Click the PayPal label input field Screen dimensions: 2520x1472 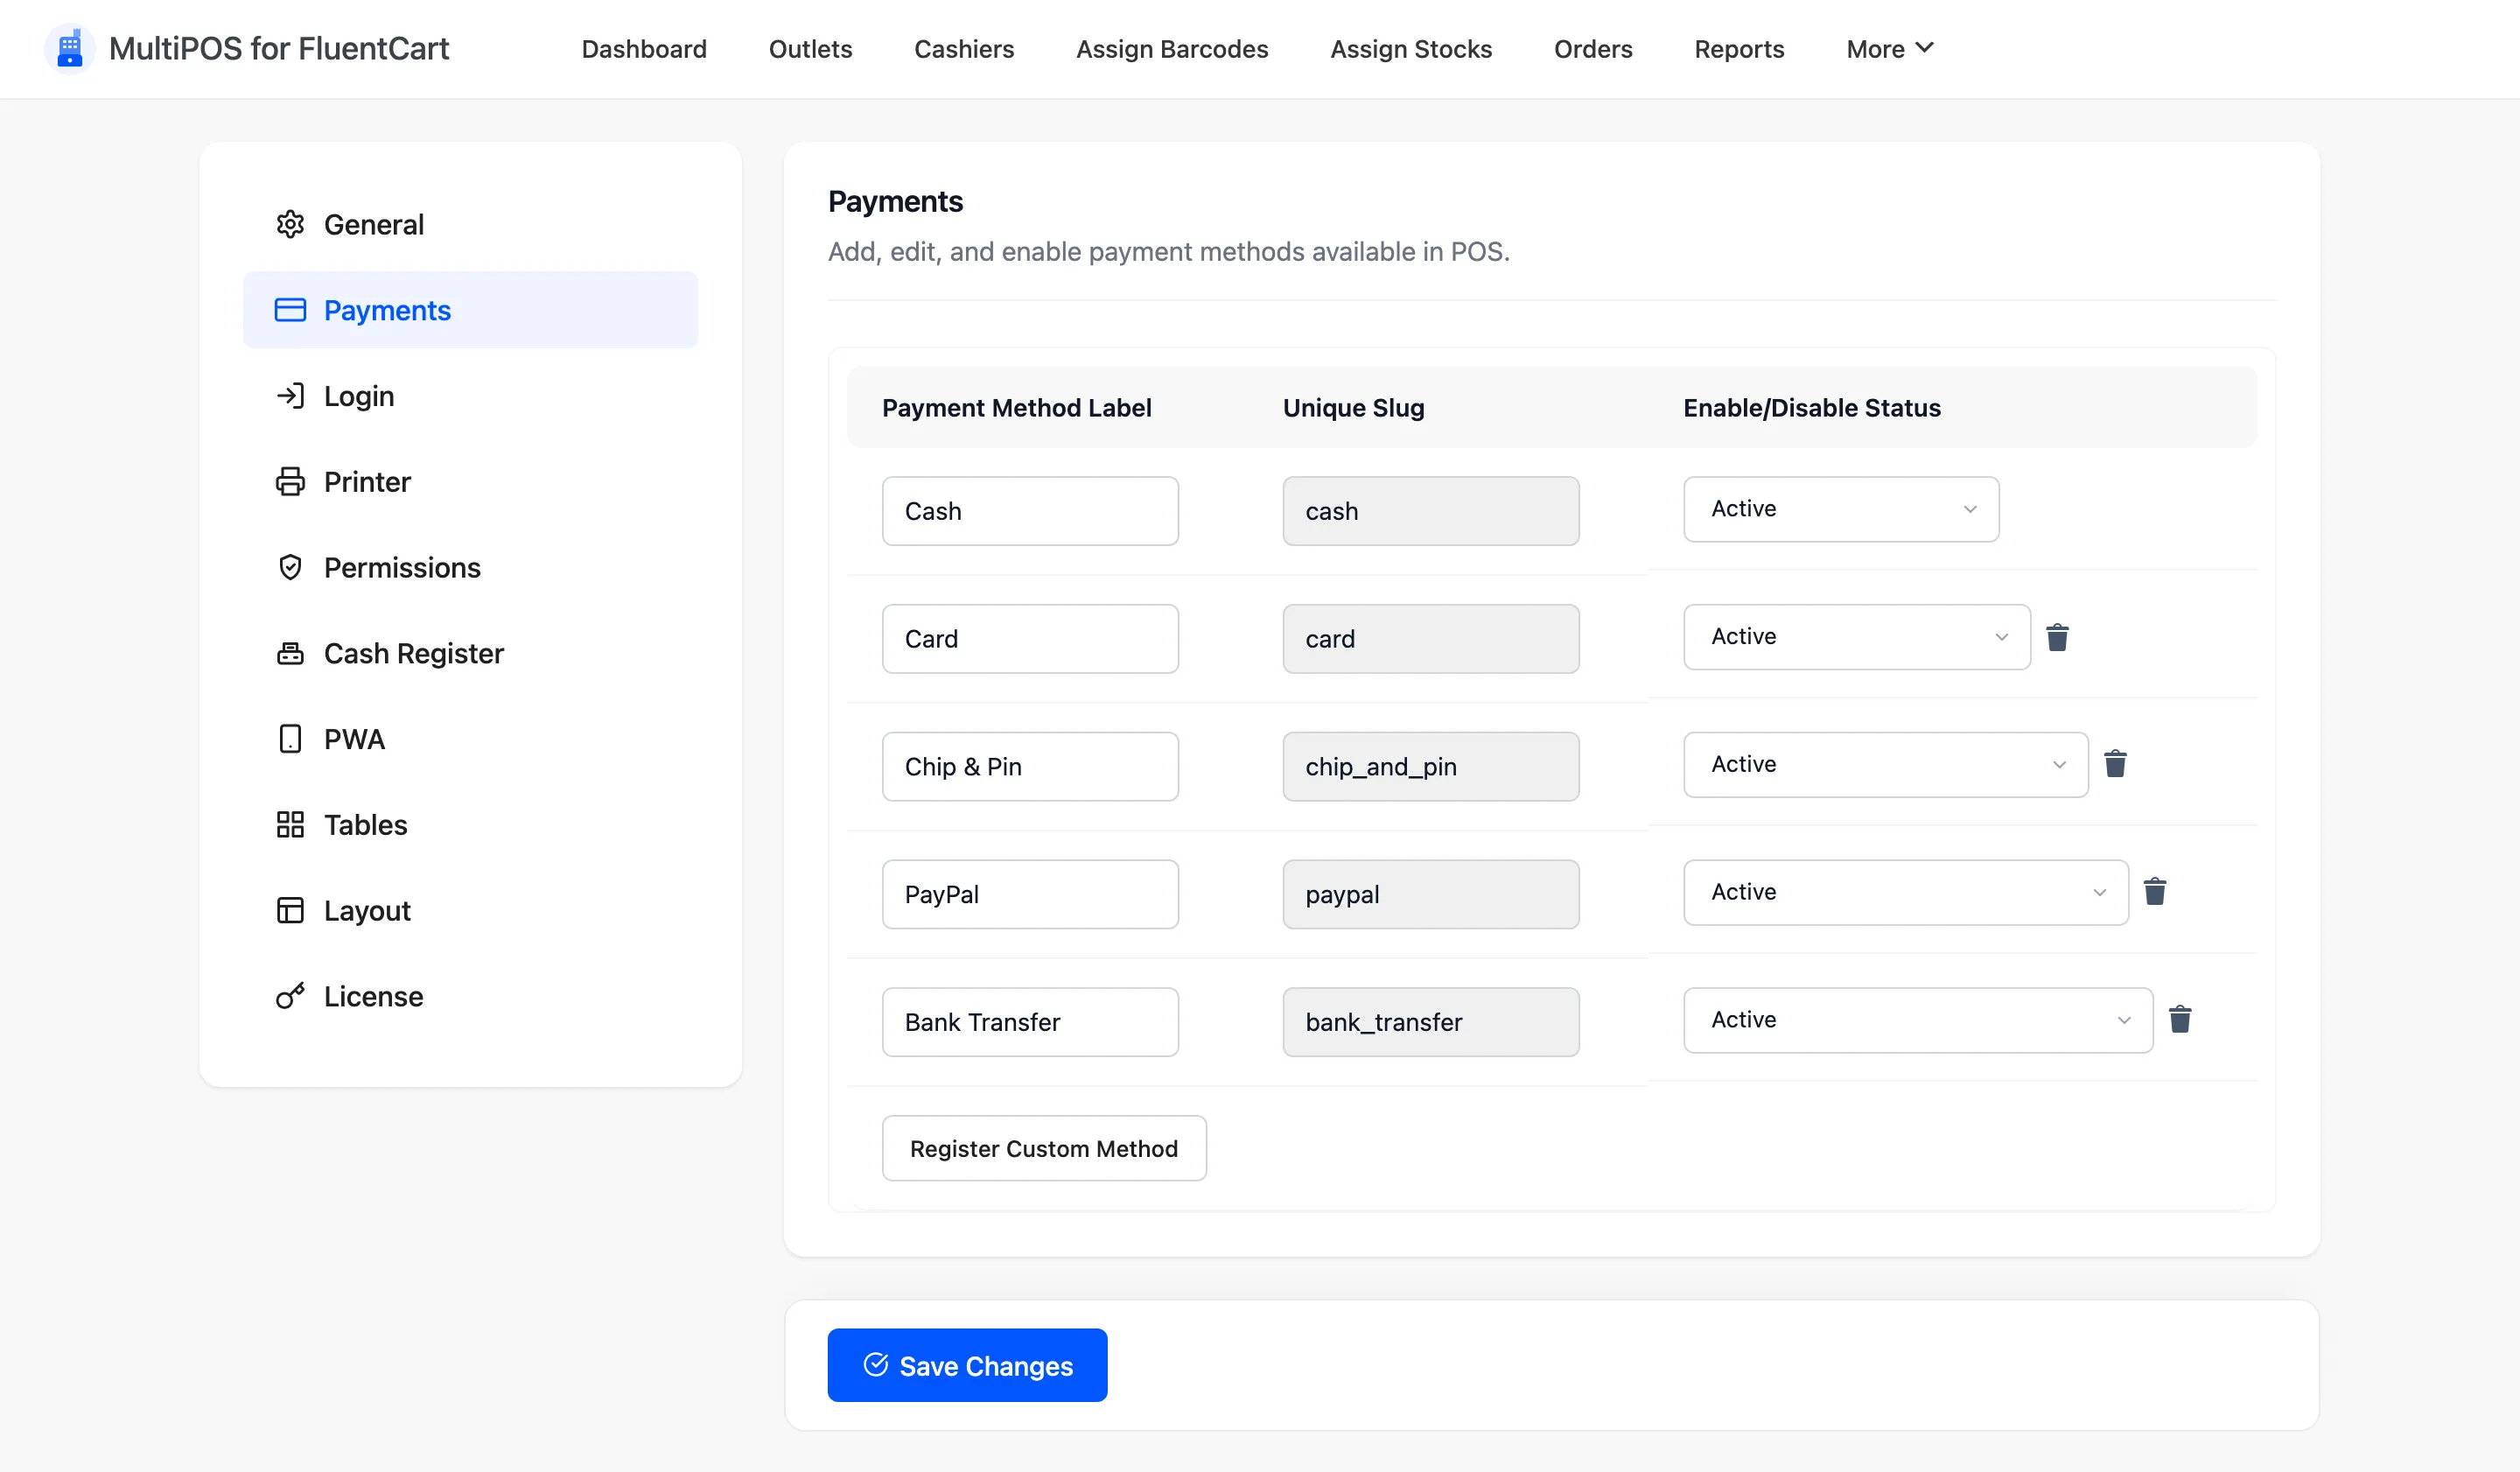pos(1030,895)
